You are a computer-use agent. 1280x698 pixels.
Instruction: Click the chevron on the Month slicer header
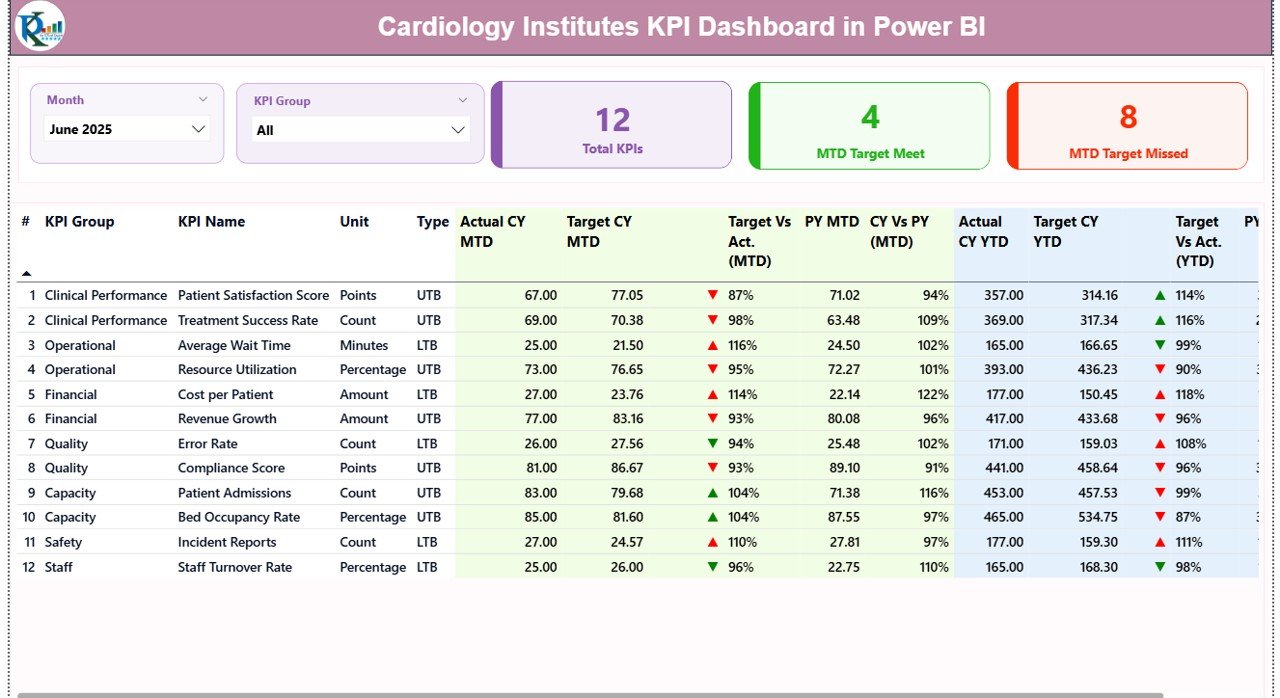203,99
